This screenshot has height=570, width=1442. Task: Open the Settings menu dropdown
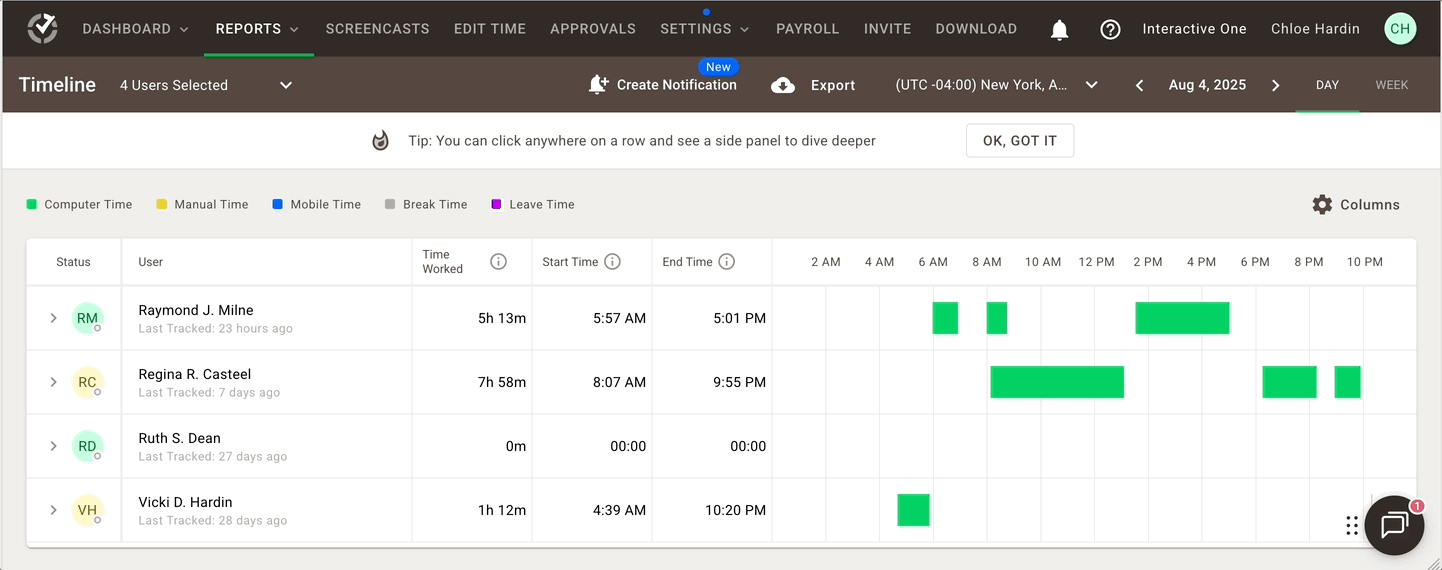point(705,29)
